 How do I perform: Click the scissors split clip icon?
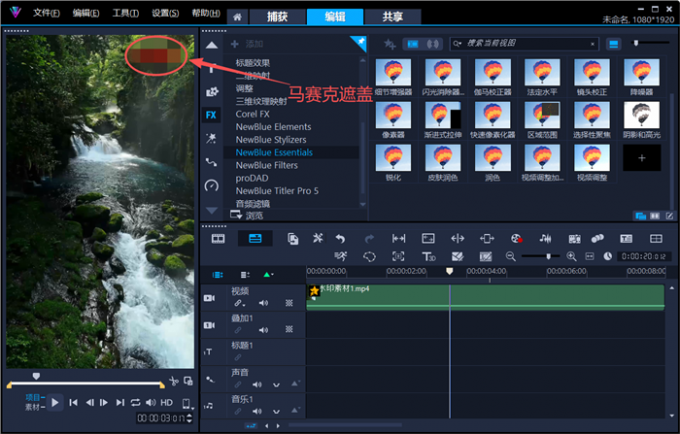tap(174, 381)
